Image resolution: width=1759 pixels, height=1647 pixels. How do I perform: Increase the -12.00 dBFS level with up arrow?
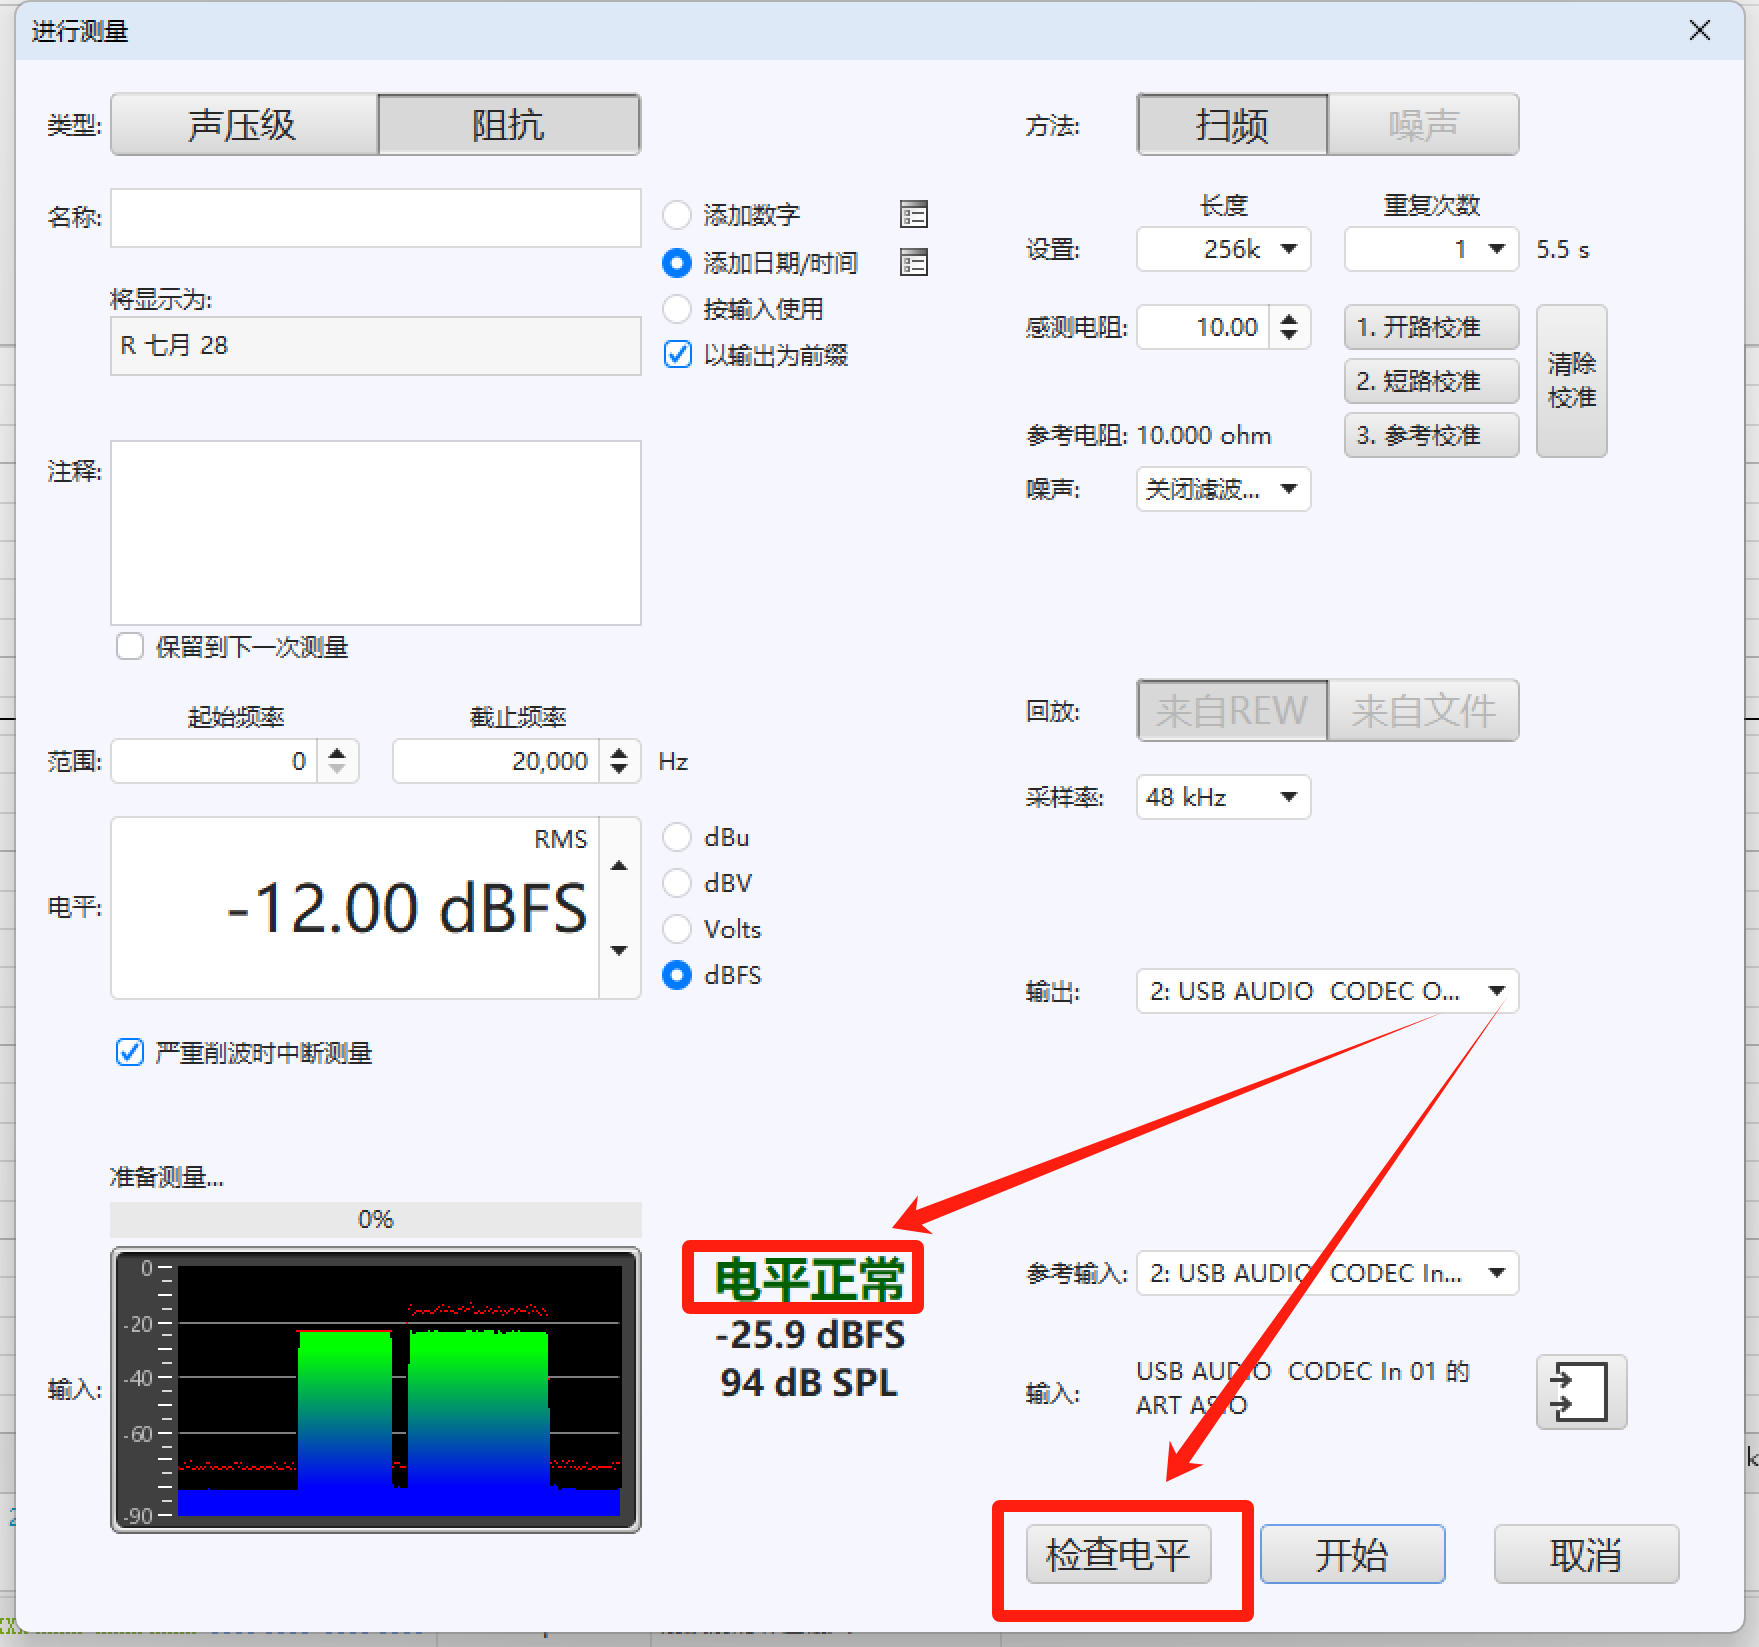pos(619,865)
